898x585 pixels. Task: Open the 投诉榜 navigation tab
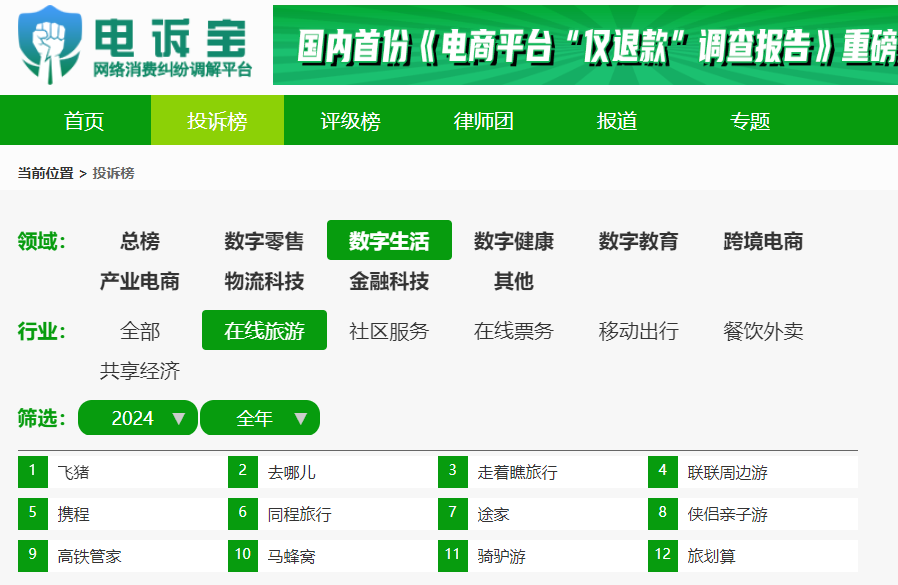point(217,120)
